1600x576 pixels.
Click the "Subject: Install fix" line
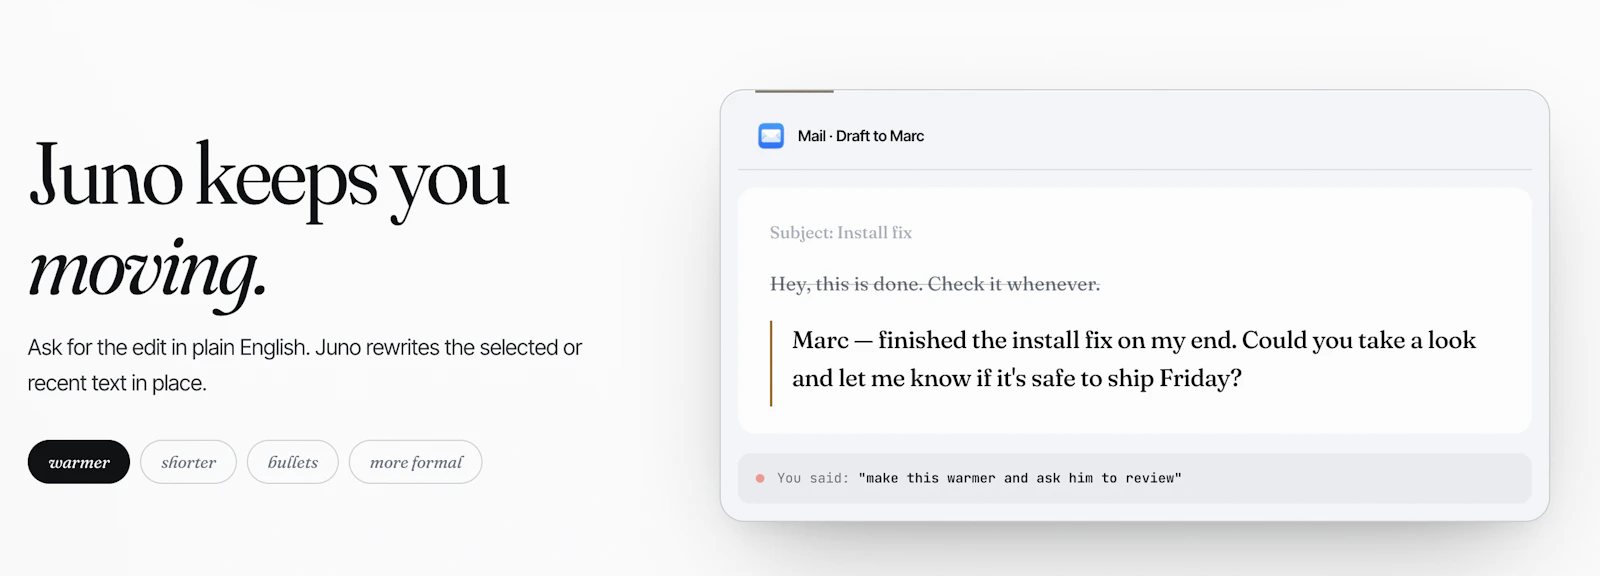click(x=841, y=233)
